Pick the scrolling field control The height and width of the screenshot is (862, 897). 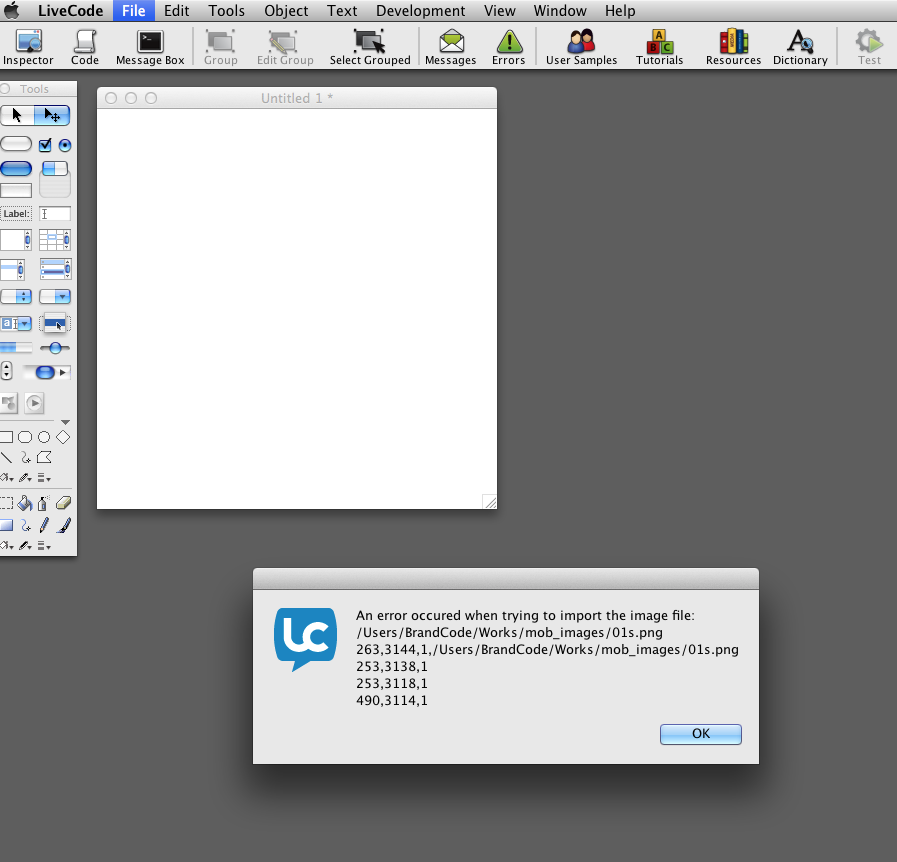[16, 240]
